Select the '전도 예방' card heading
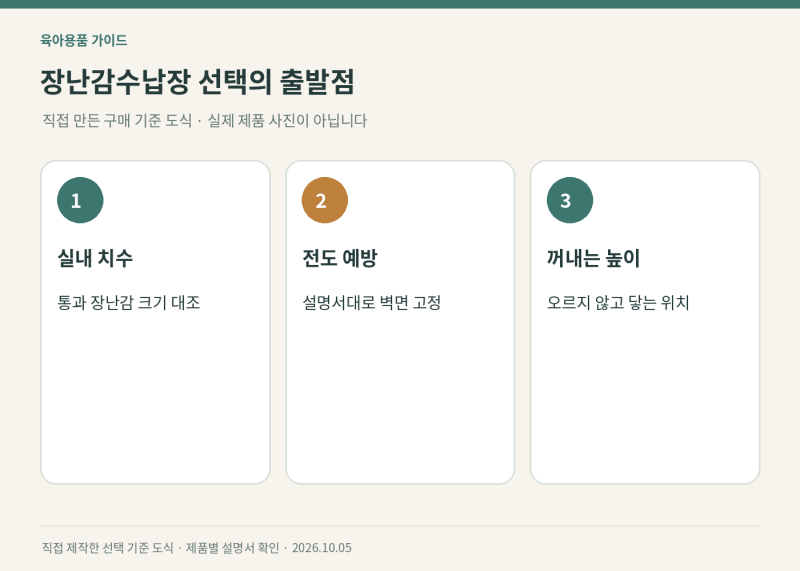 click(340, 258)
